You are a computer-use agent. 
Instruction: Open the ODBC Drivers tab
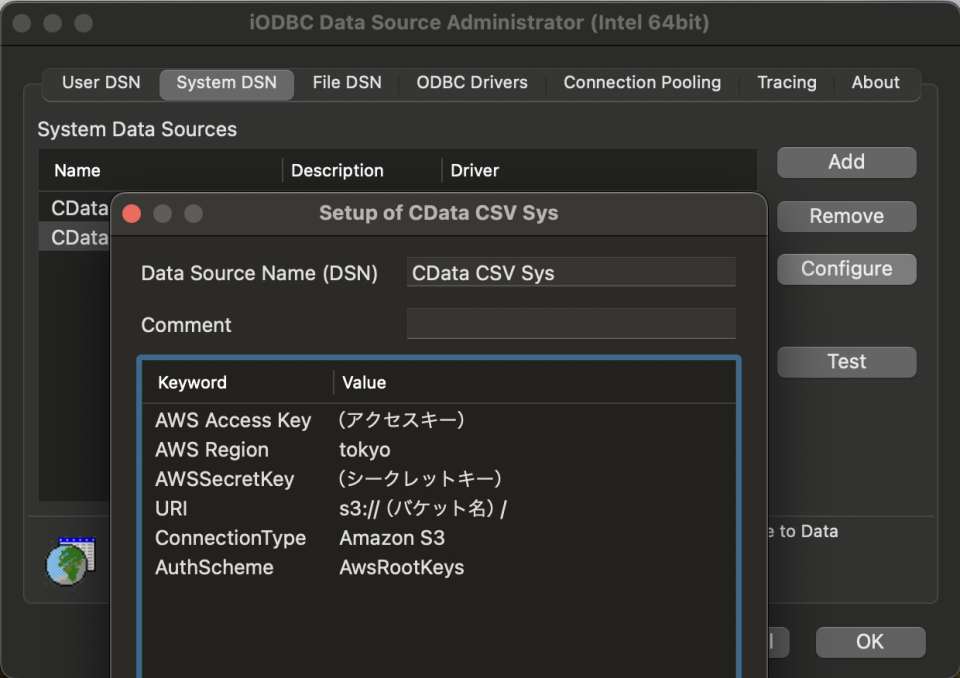point(472,83)
